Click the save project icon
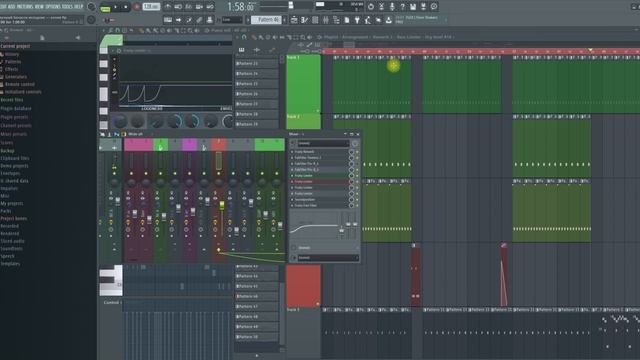640x360 pixels. tap(413, 7)
